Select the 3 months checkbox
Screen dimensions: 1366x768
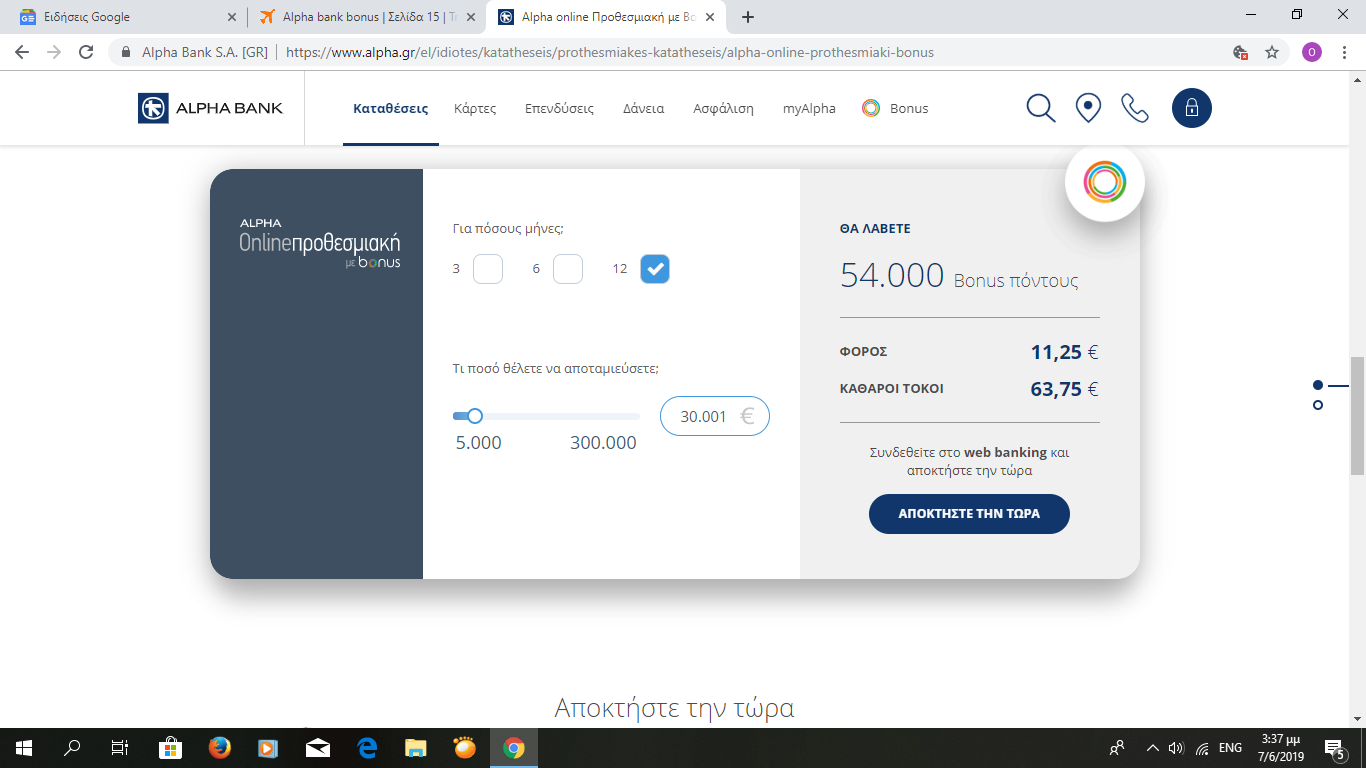488,269
